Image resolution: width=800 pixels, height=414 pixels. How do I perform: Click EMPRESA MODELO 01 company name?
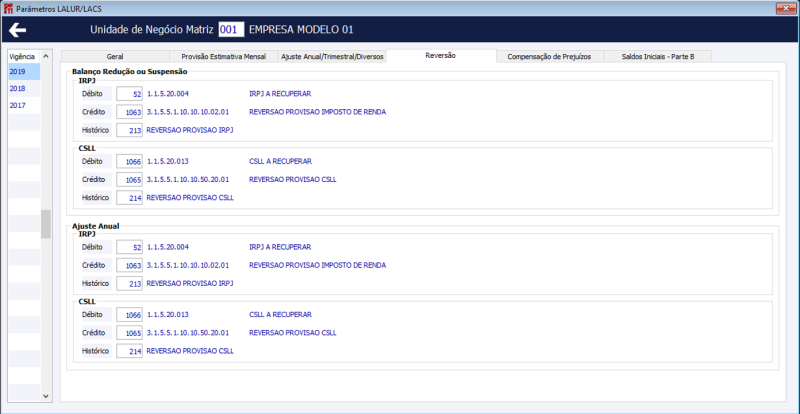[x=301, y=30]
